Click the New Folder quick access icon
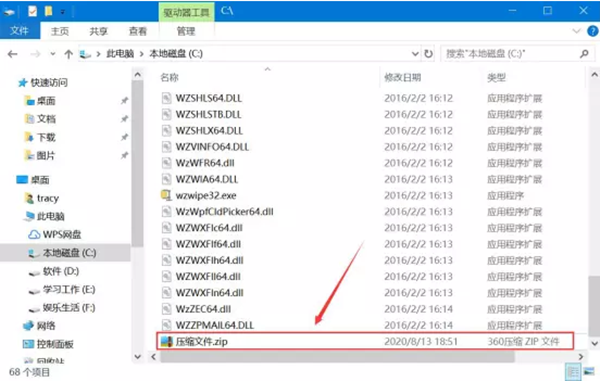 (48, 11)
